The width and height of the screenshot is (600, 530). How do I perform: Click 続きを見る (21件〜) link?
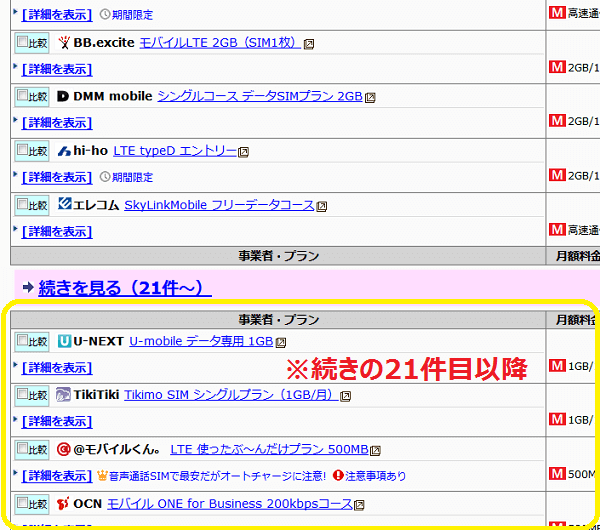(x=125, y=288)
